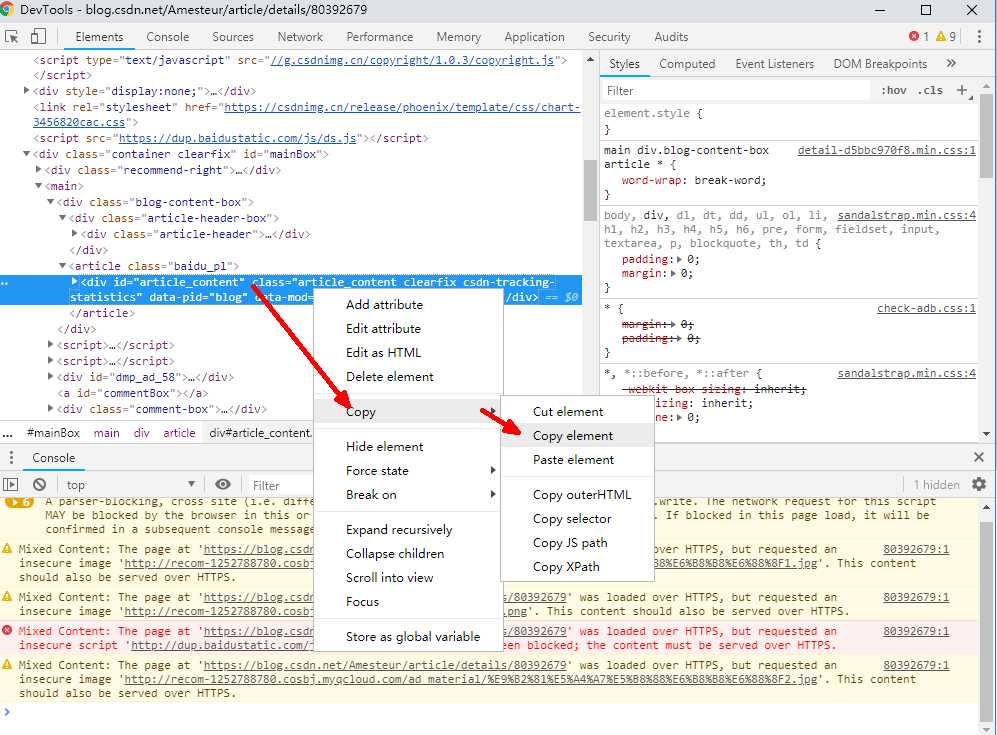Show the console sidebar icon
The image size is (997, 735).
(x=11, y=484)
